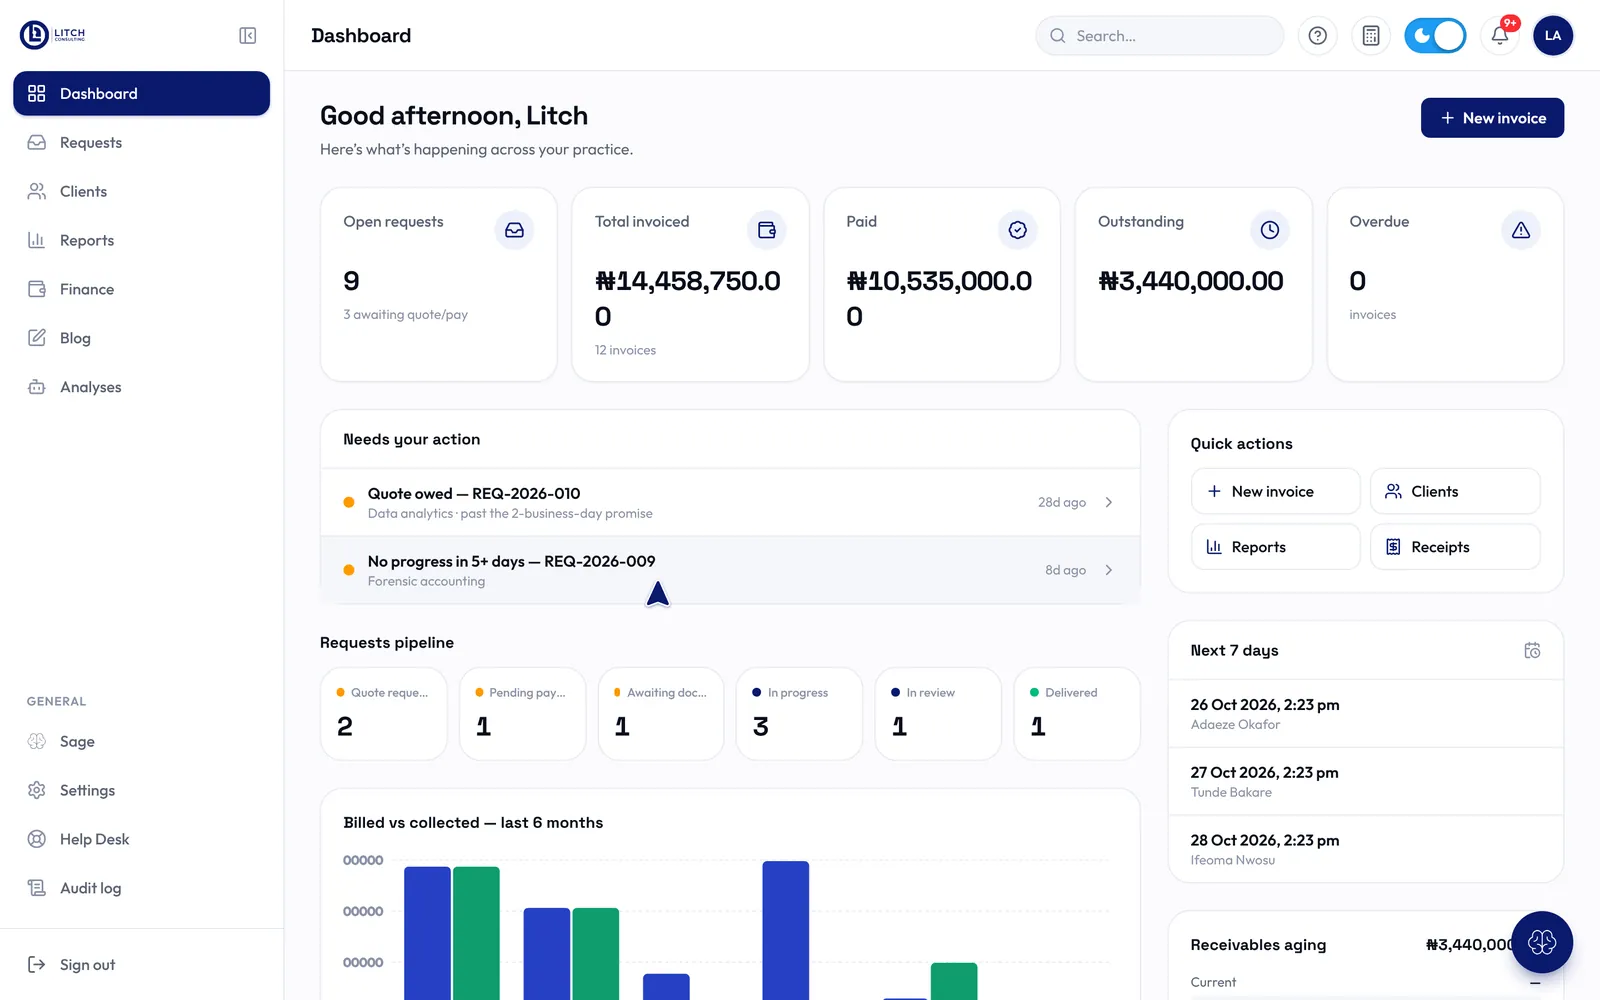Open Clients in sidebar
This screenshot has width=1600, height=1000.
tap(141, 191)
